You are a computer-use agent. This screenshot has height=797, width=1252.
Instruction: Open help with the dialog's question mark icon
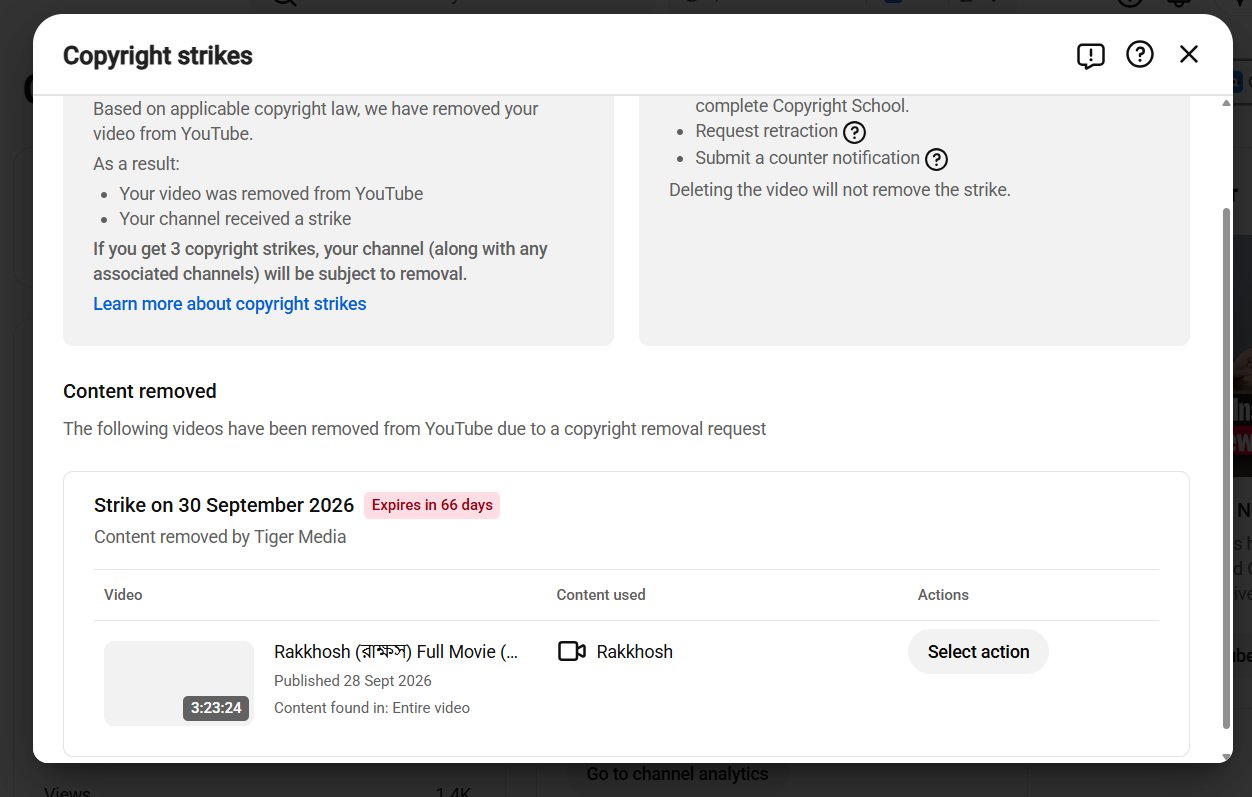click(1140, 55)
